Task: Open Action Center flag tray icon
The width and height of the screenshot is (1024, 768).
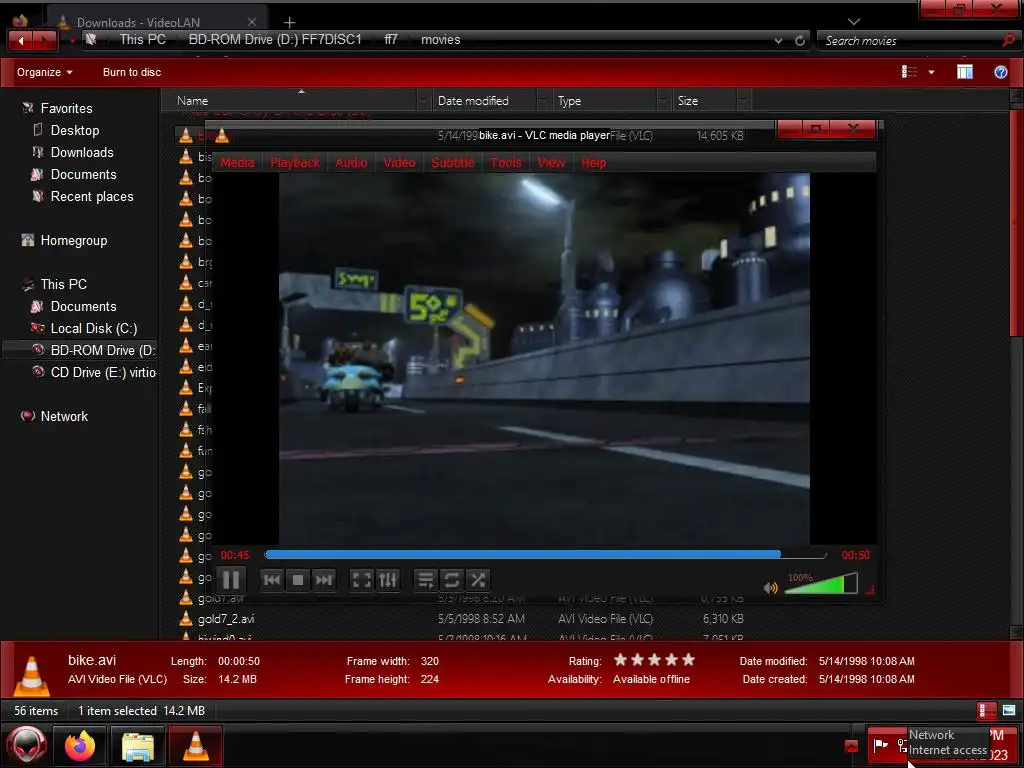Action: tap(881, 744)
